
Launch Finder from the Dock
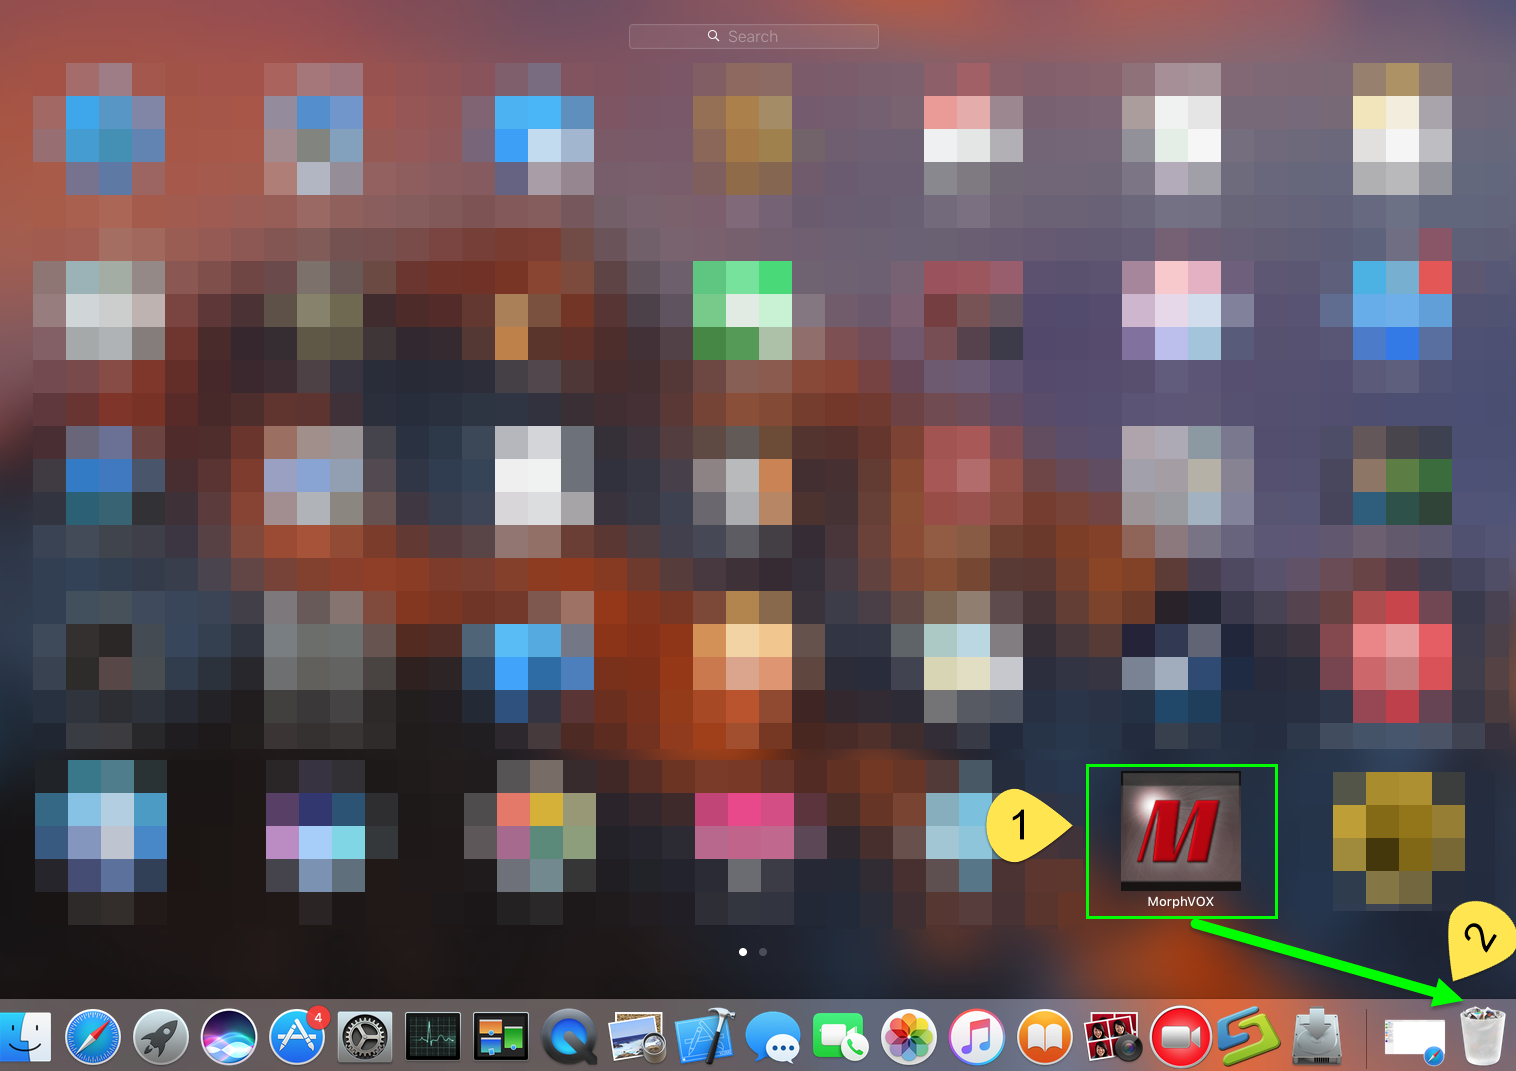coord(25,1037)
